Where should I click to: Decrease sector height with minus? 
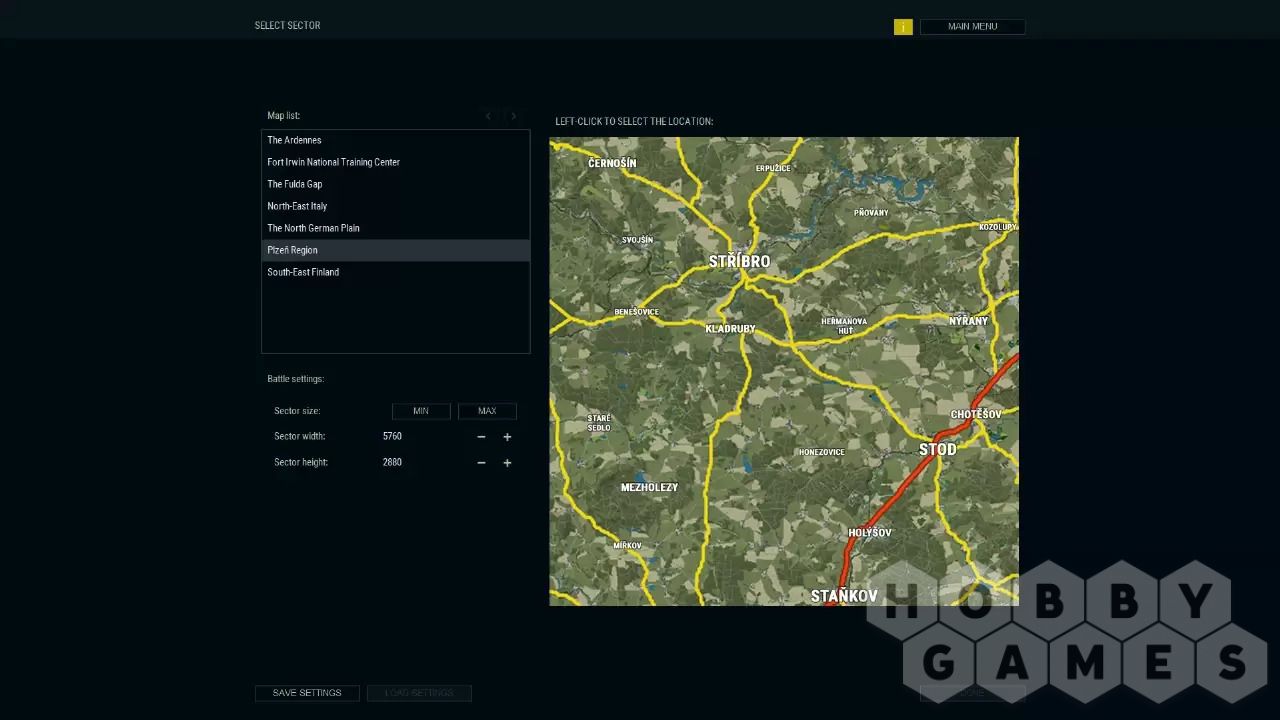coord(481,463)
